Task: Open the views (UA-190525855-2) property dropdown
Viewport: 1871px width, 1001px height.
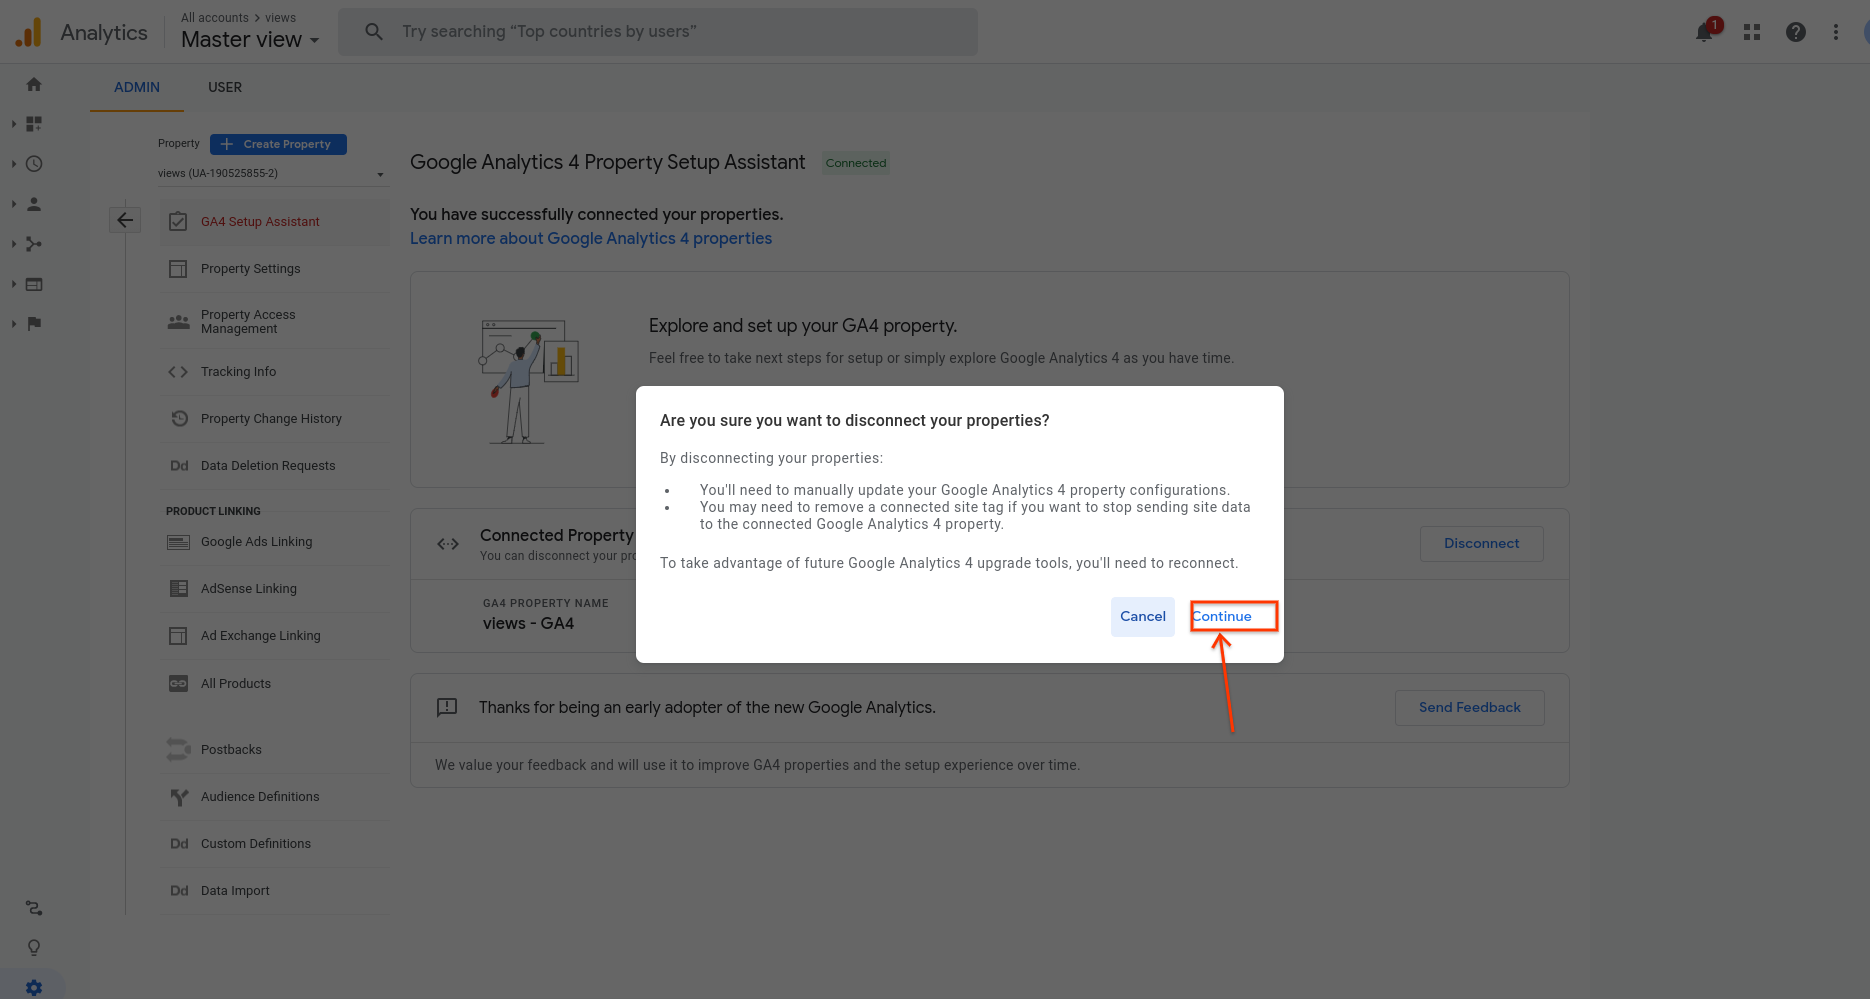Action: click(272, 173)
